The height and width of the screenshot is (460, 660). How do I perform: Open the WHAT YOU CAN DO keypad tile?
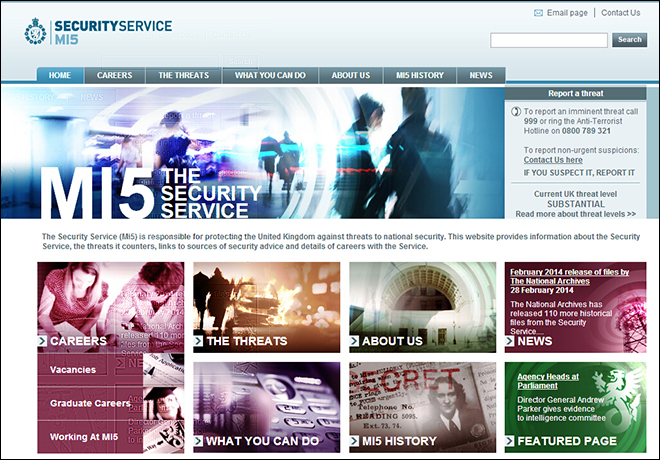click(266, 407)
